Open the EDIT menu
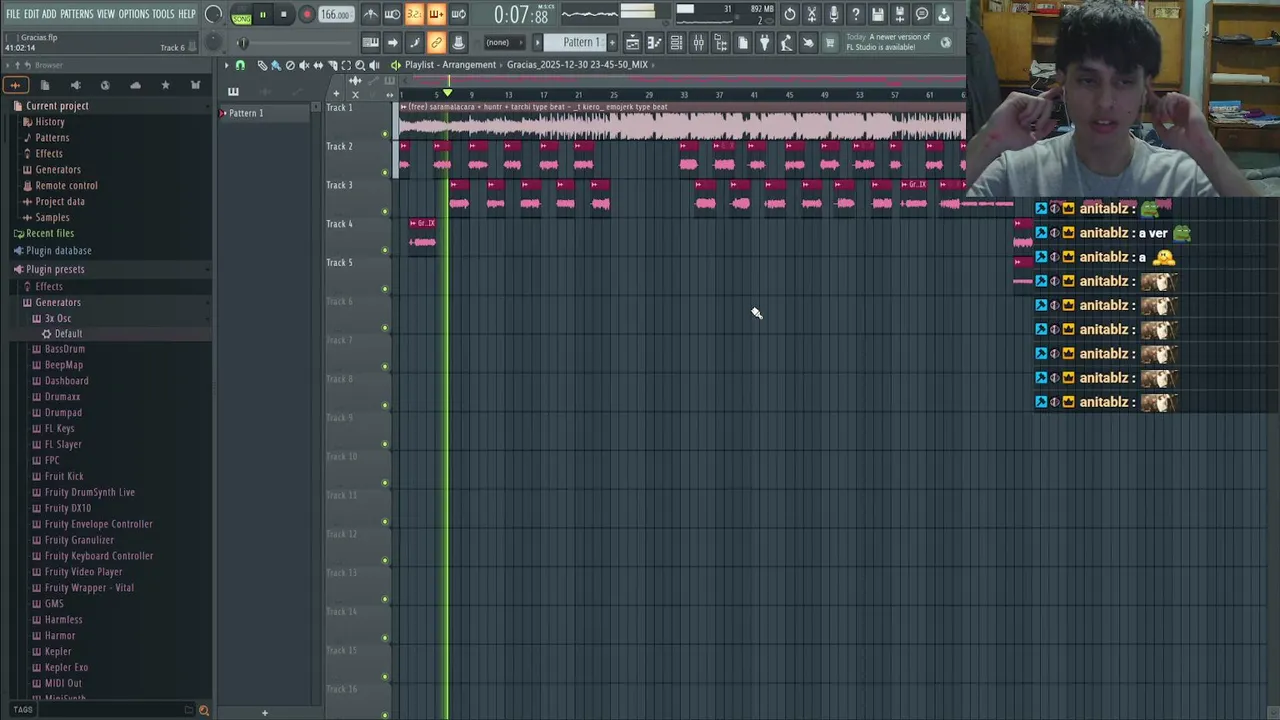 (31, 14)
